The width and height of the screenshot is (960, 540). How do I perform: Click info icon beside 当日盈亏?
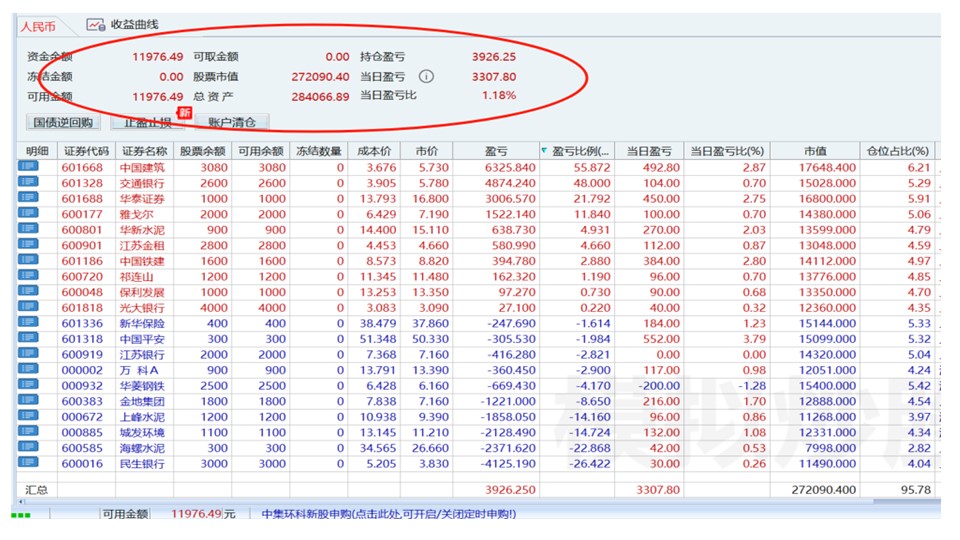coord(427,77)
